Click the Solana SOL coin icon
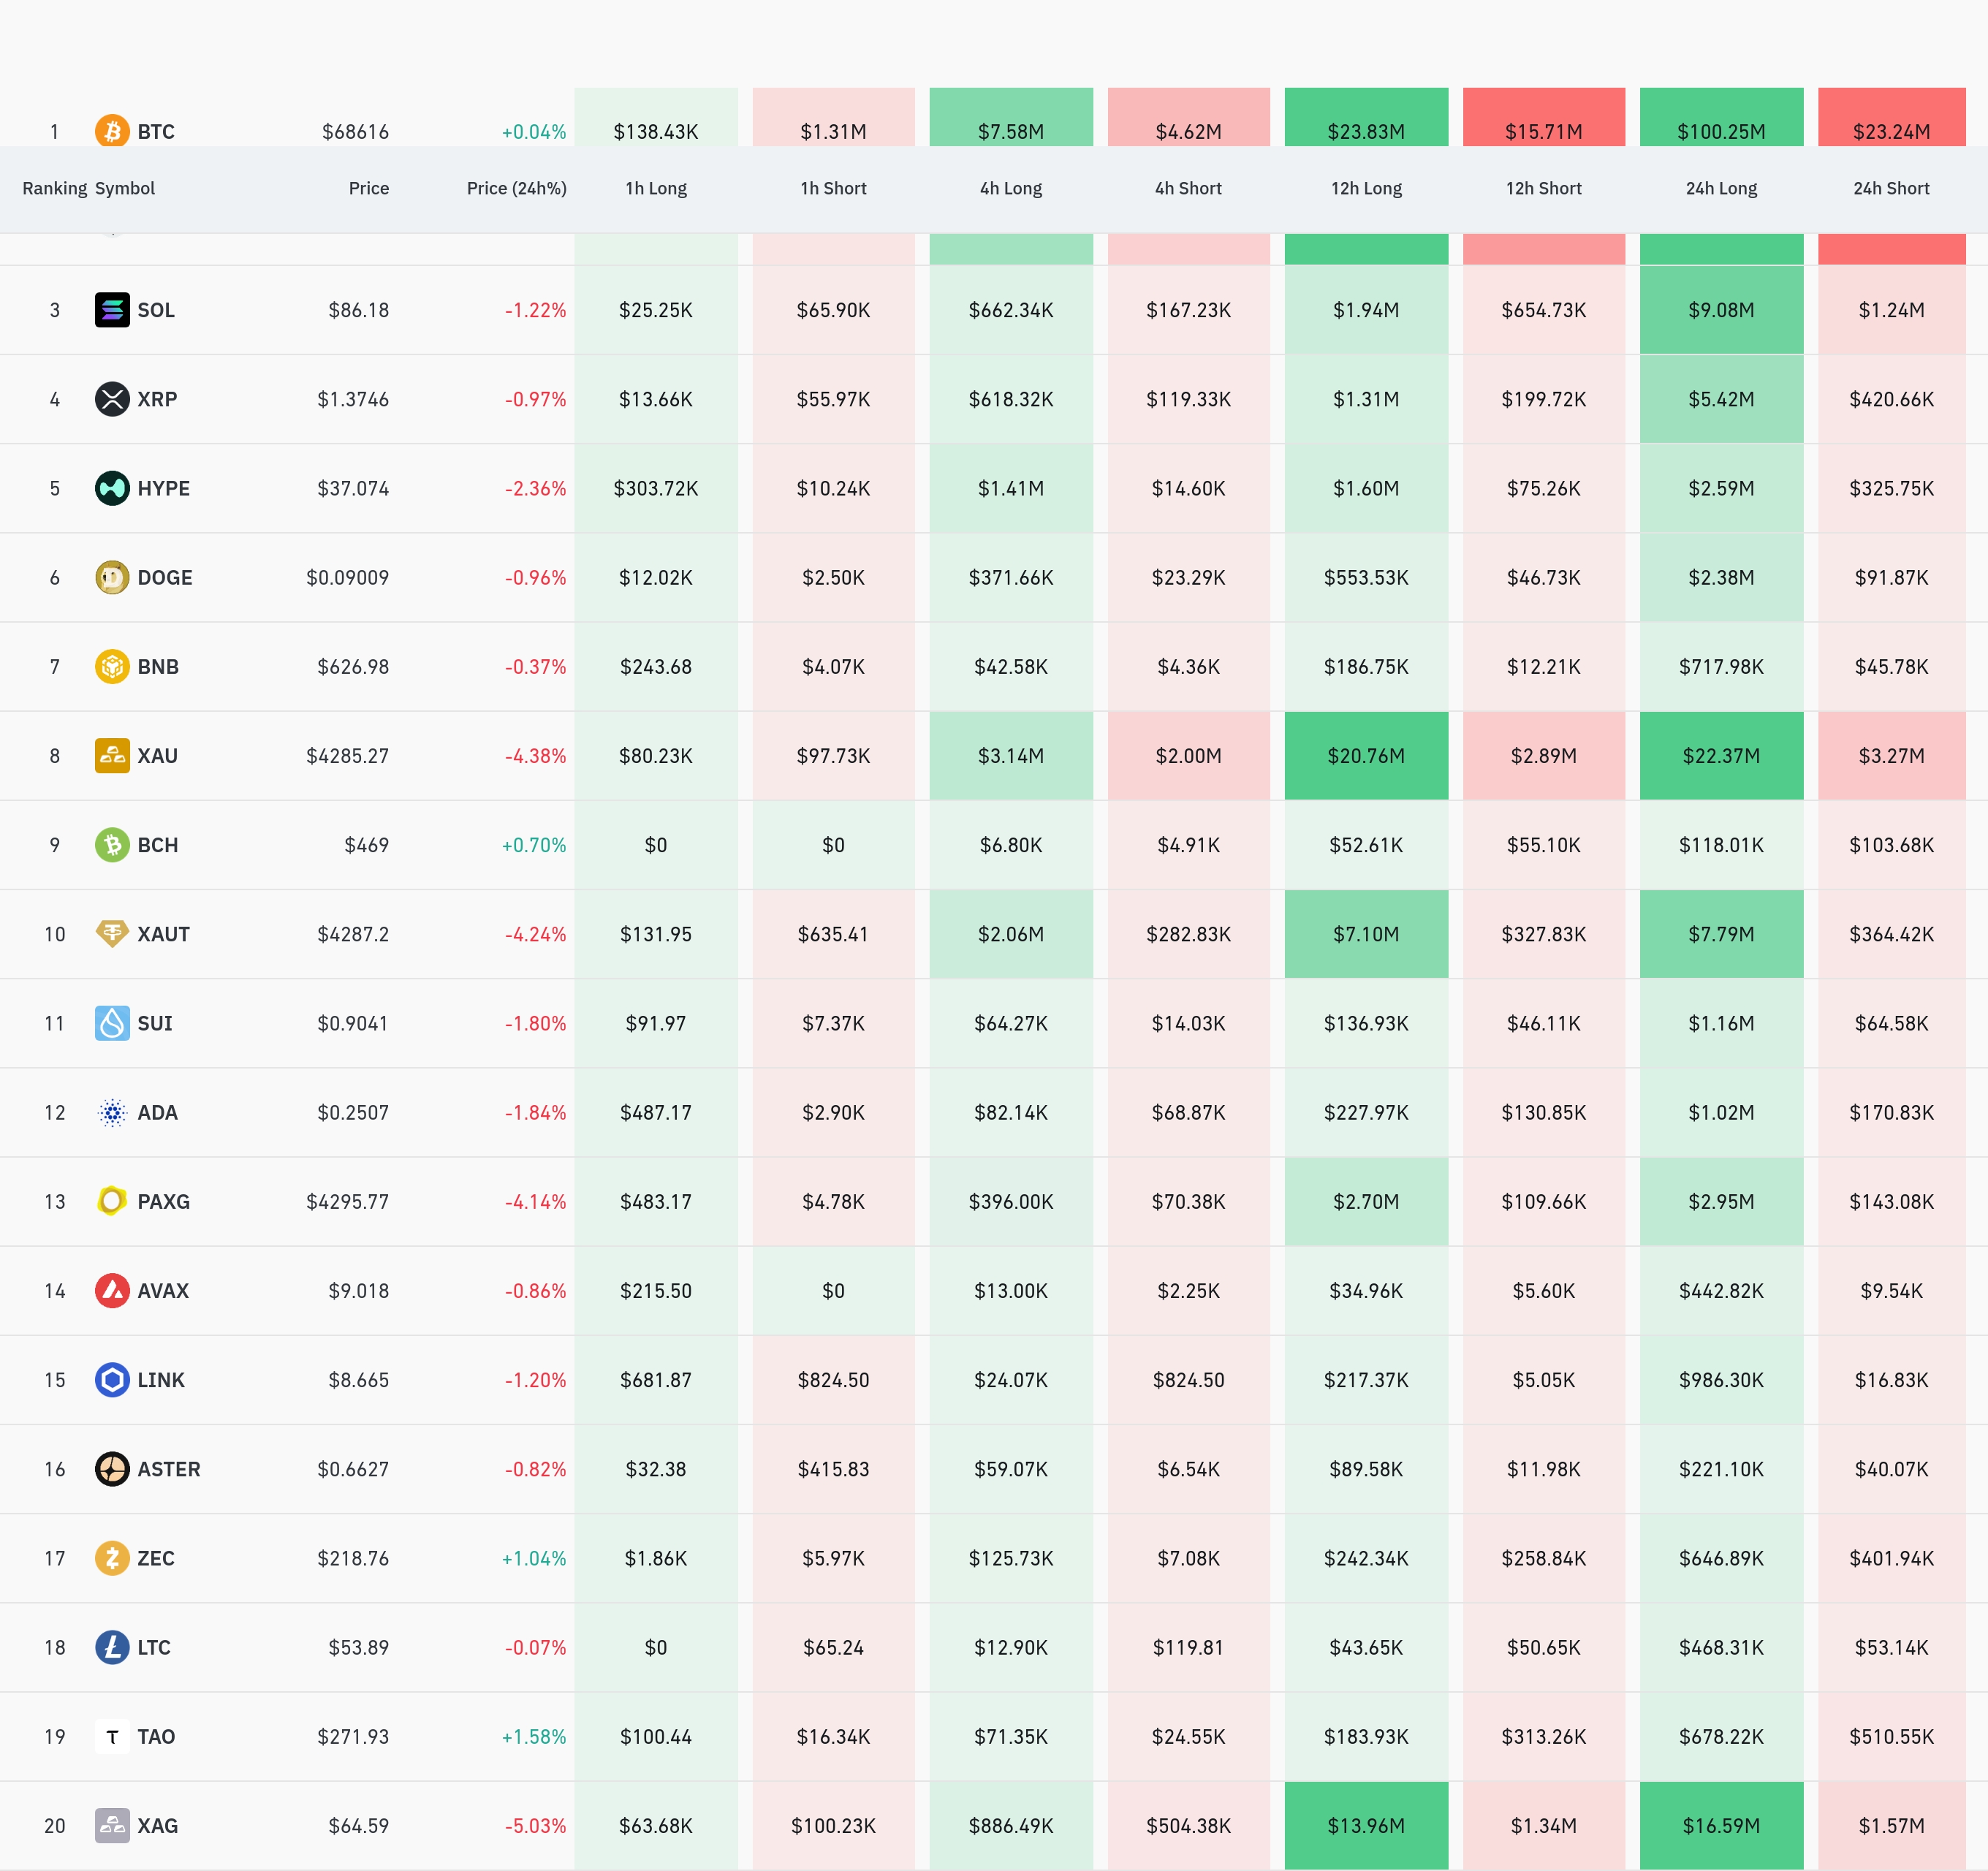 coord(112,310)
